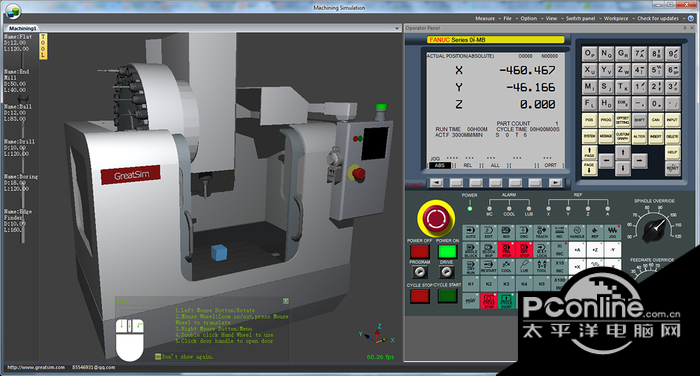
Task: Check the "Don't show again" box
Action: [x=158, y=356]
